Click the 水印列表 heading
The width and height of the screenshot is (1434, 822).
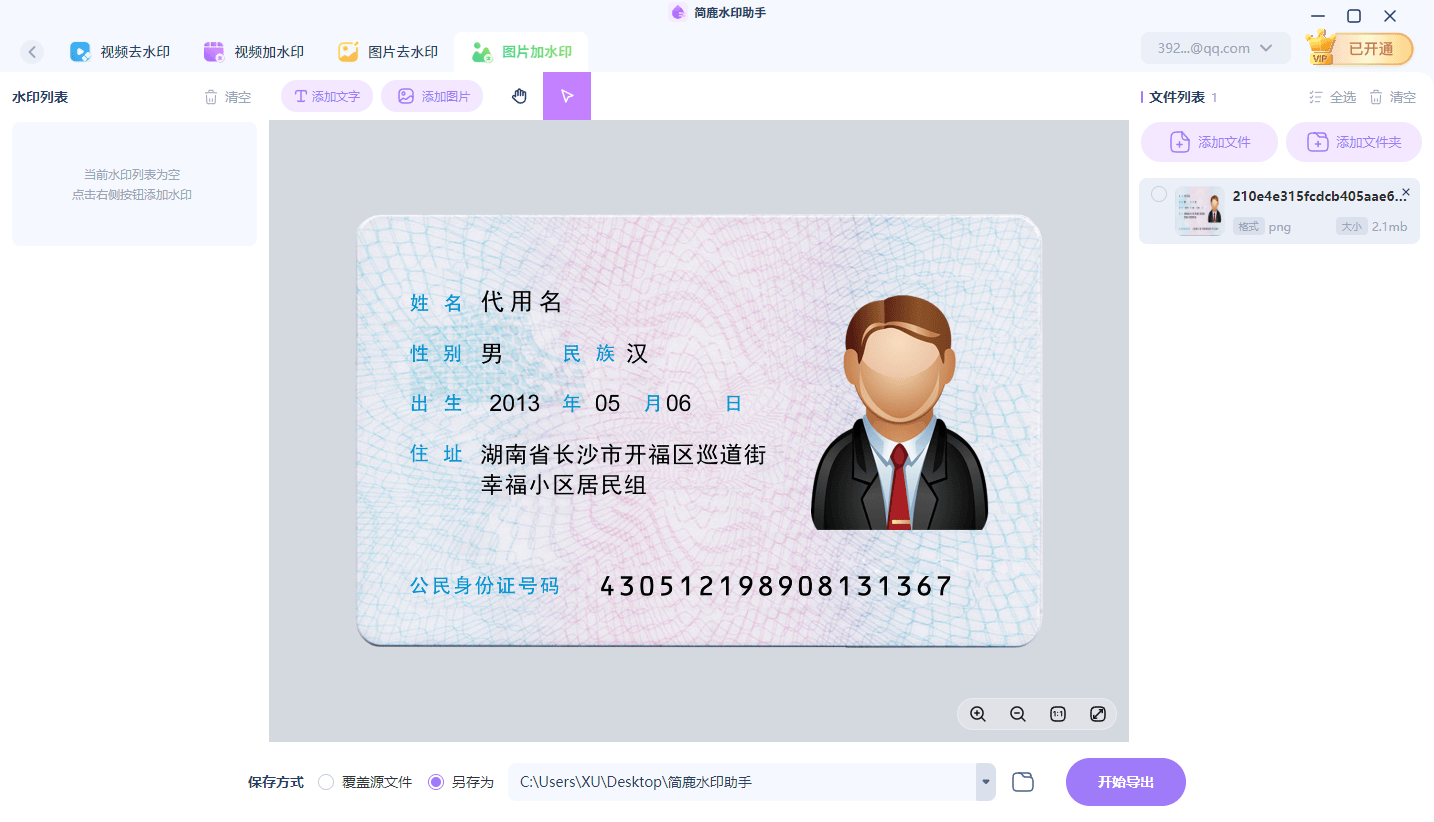[x=40, y=97]
